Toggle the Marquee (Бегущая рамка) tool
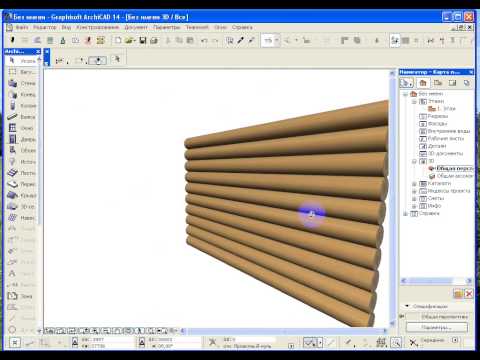 22,72
